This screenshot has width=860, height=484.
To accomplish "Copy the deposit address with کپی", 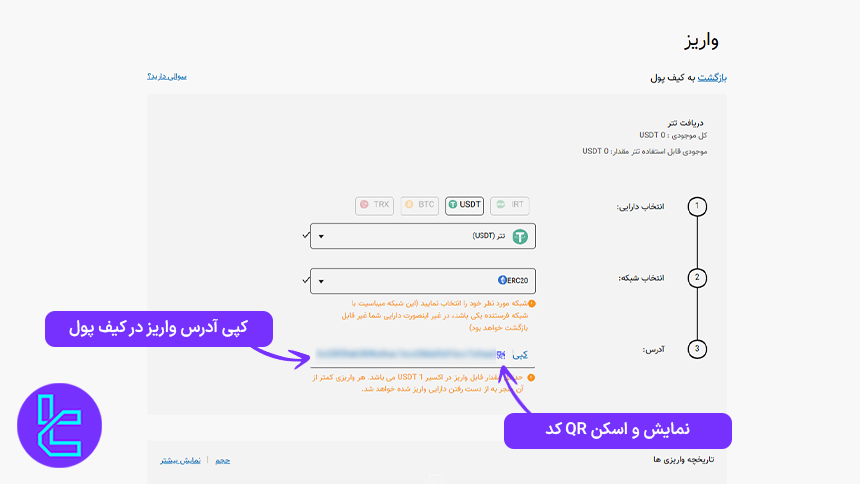I will coord(520,355).
